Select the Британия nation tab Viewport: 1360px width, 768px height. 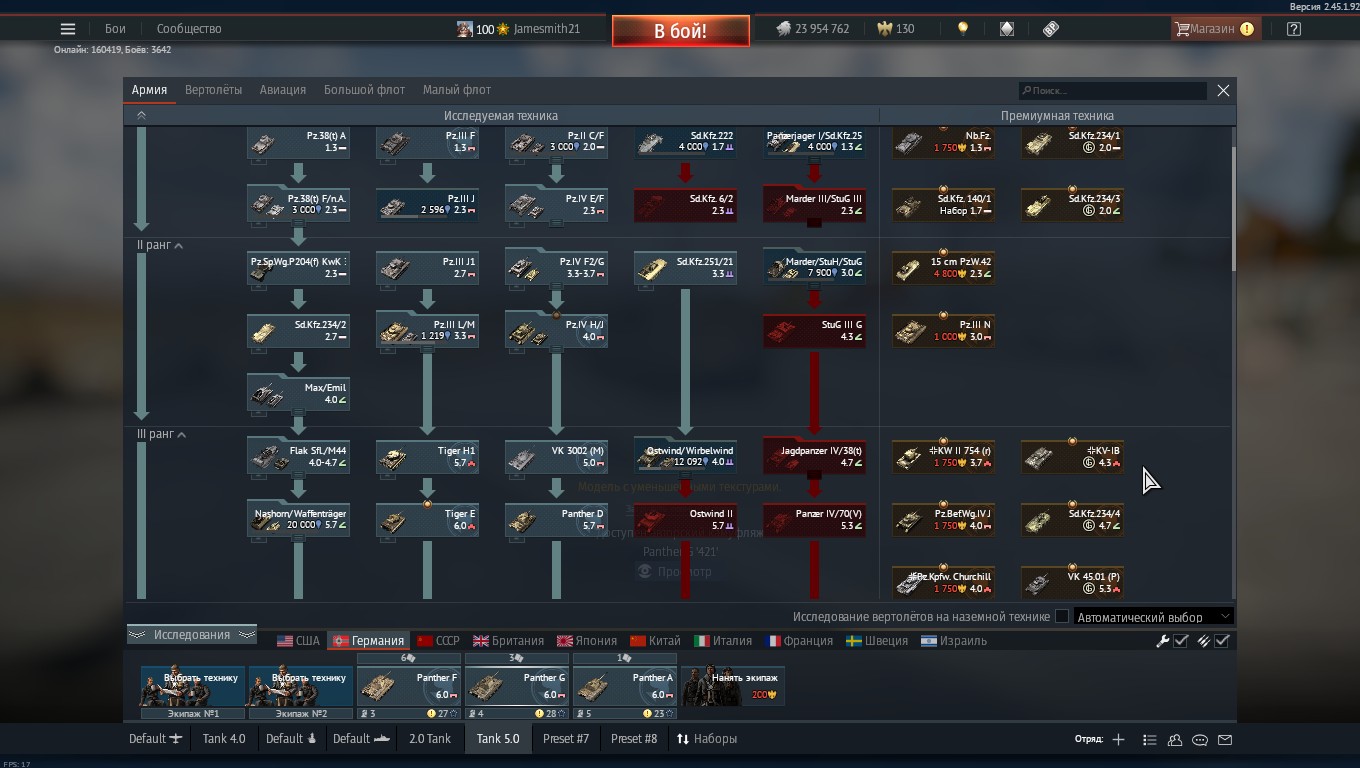pyautogui.click(x=508, y=641)
